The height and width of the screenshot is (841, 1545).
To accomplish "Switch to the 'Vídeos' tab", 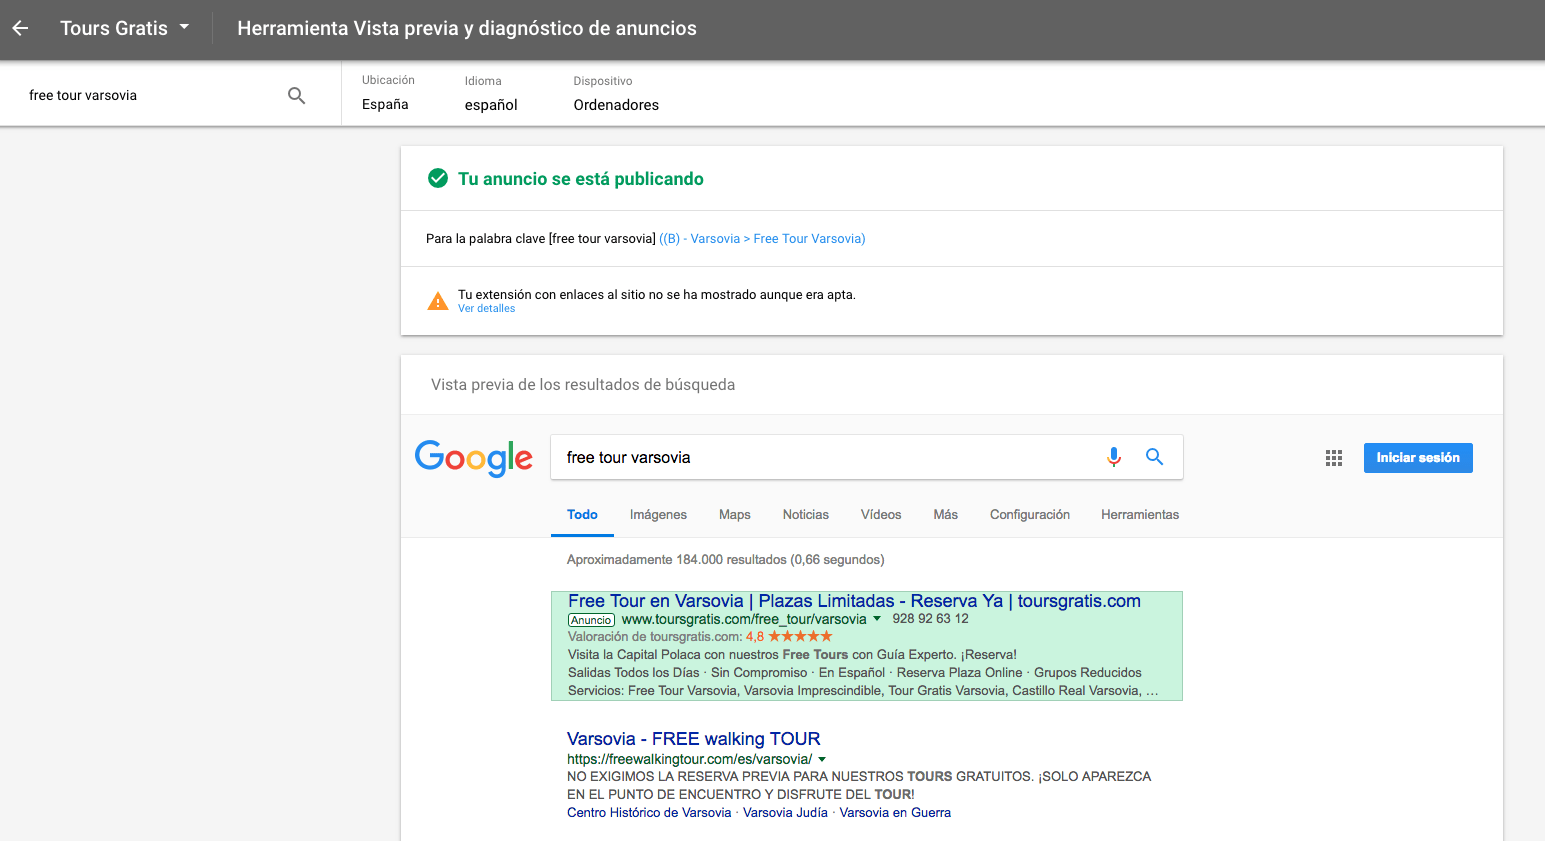I will click(881, 515).
